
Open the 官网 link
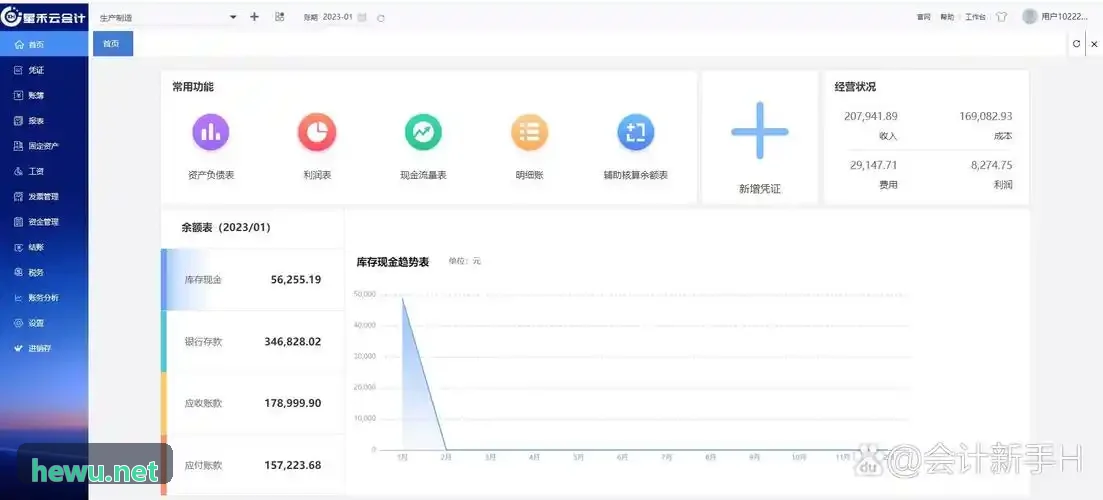coord(924,18)
